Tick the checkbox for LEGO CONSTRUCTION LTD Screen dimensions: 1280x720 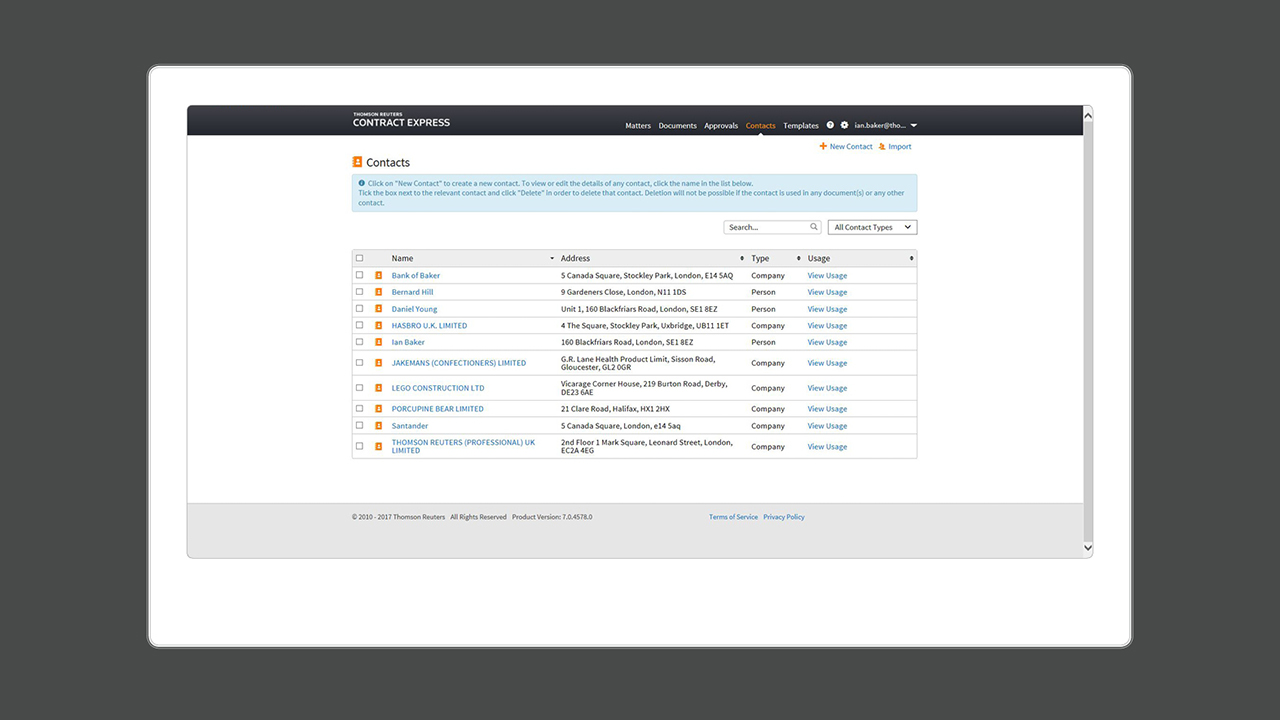360,388
